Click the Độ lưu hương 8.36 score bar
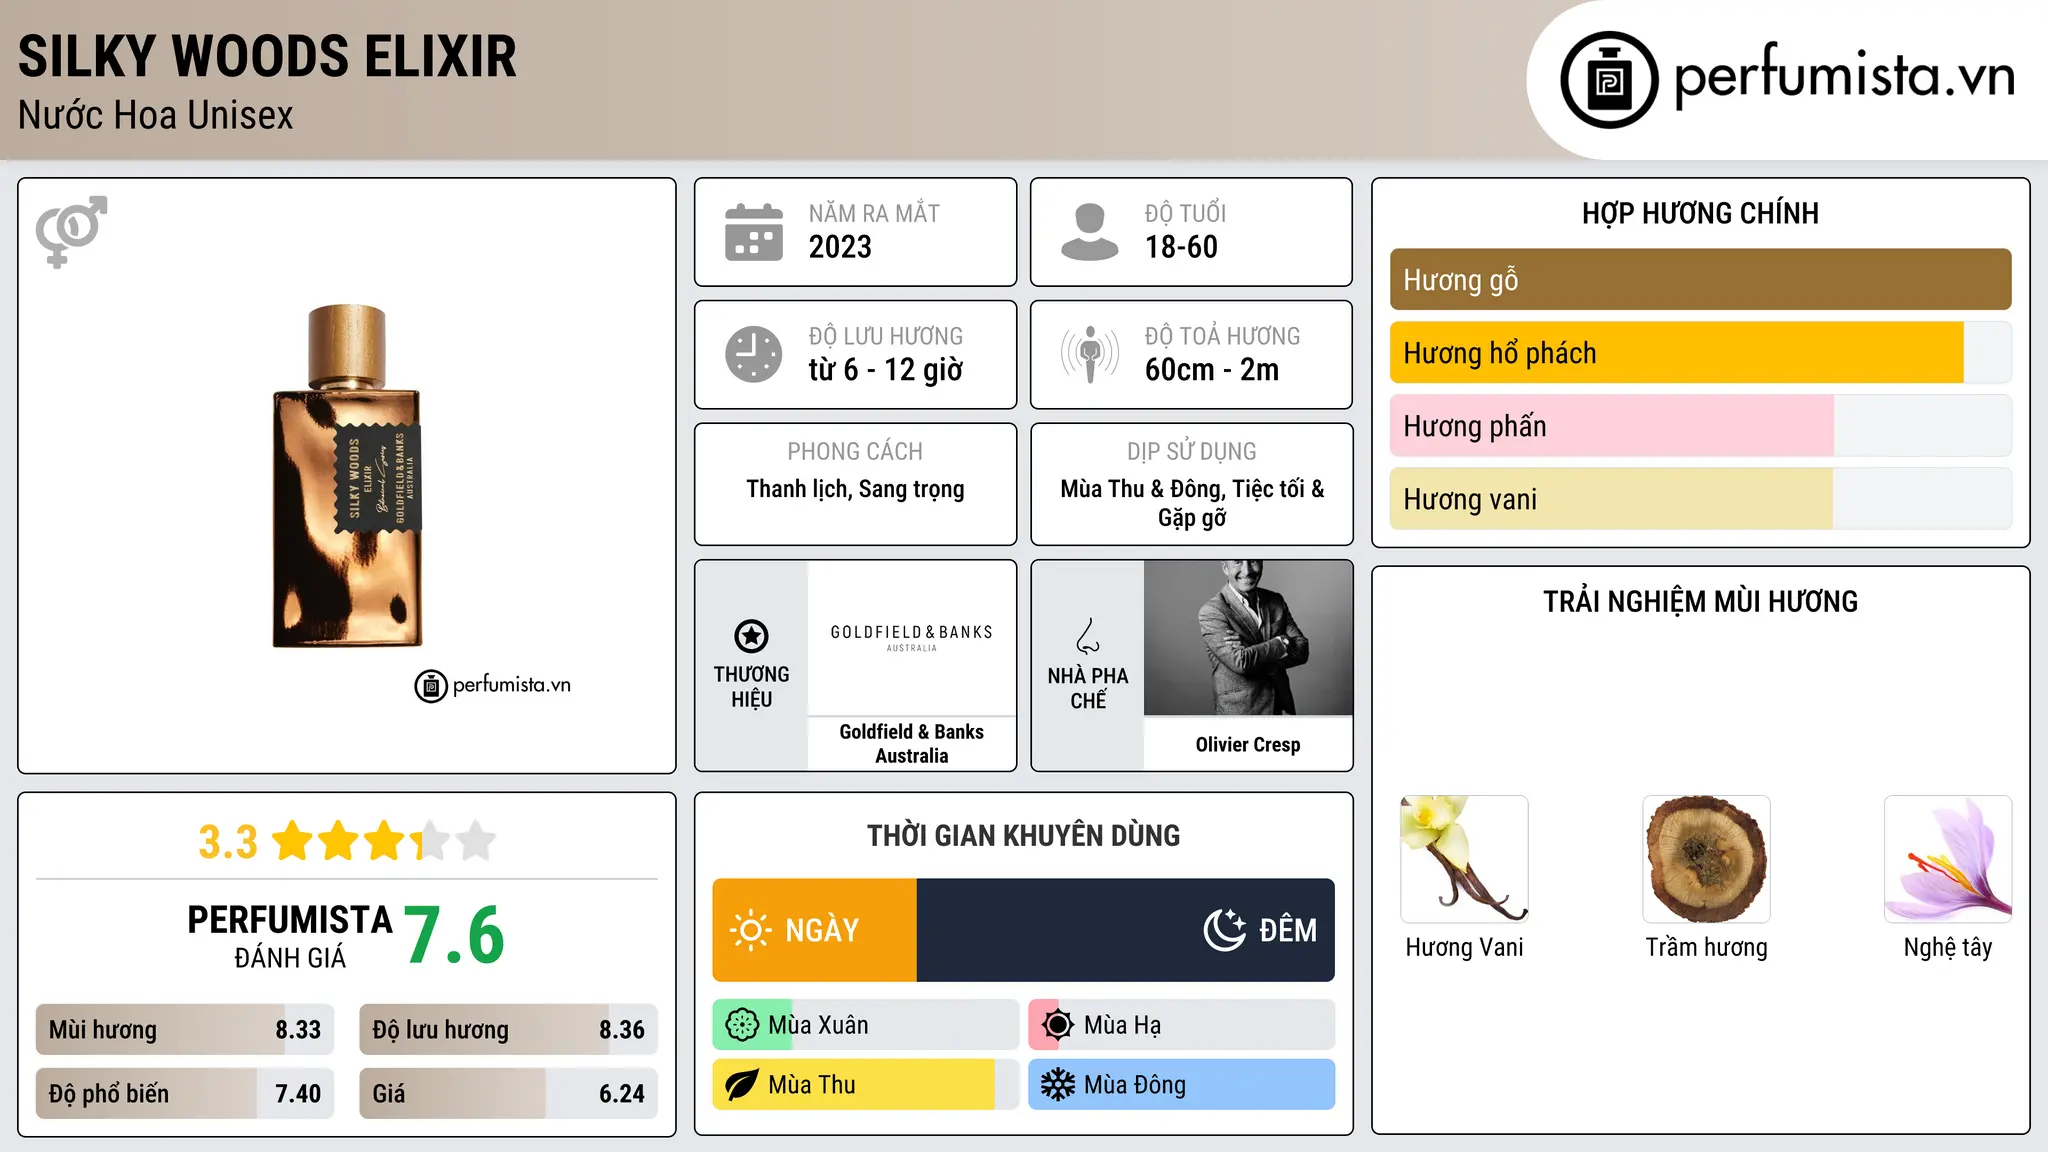The width and height of the screenshot is (2048, 1152). point(509,1030)
